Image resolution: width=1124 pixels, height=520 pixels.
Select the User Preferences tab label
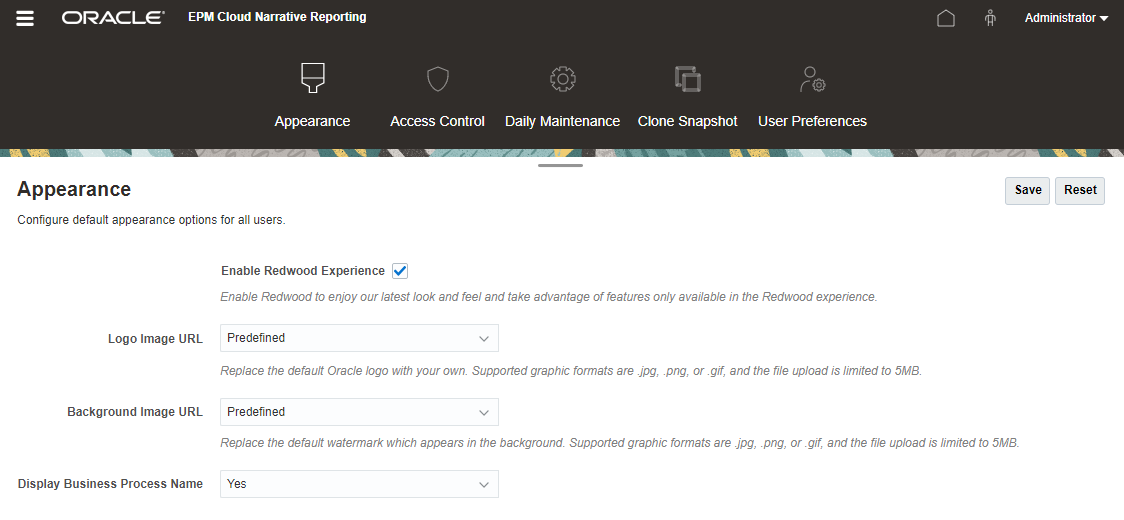pyautogui.click(x=812, y=121)
